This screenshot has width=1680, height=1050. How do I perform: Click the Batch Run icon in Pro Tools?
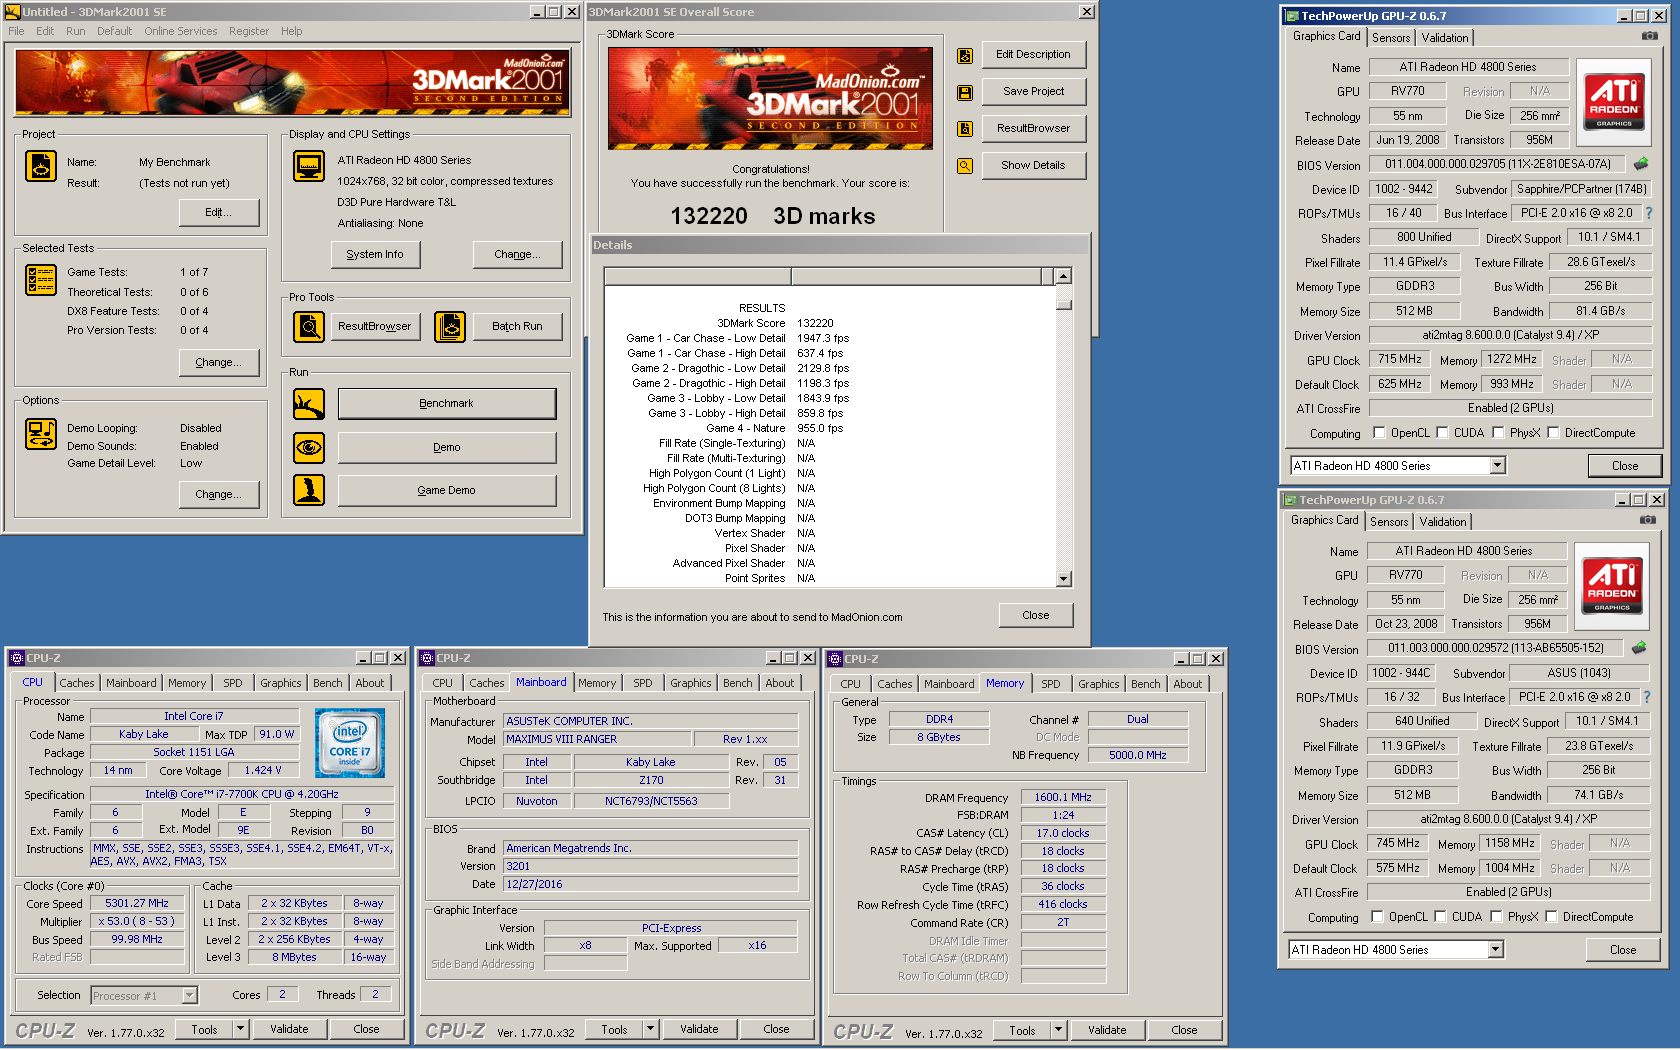click(450, 326)
